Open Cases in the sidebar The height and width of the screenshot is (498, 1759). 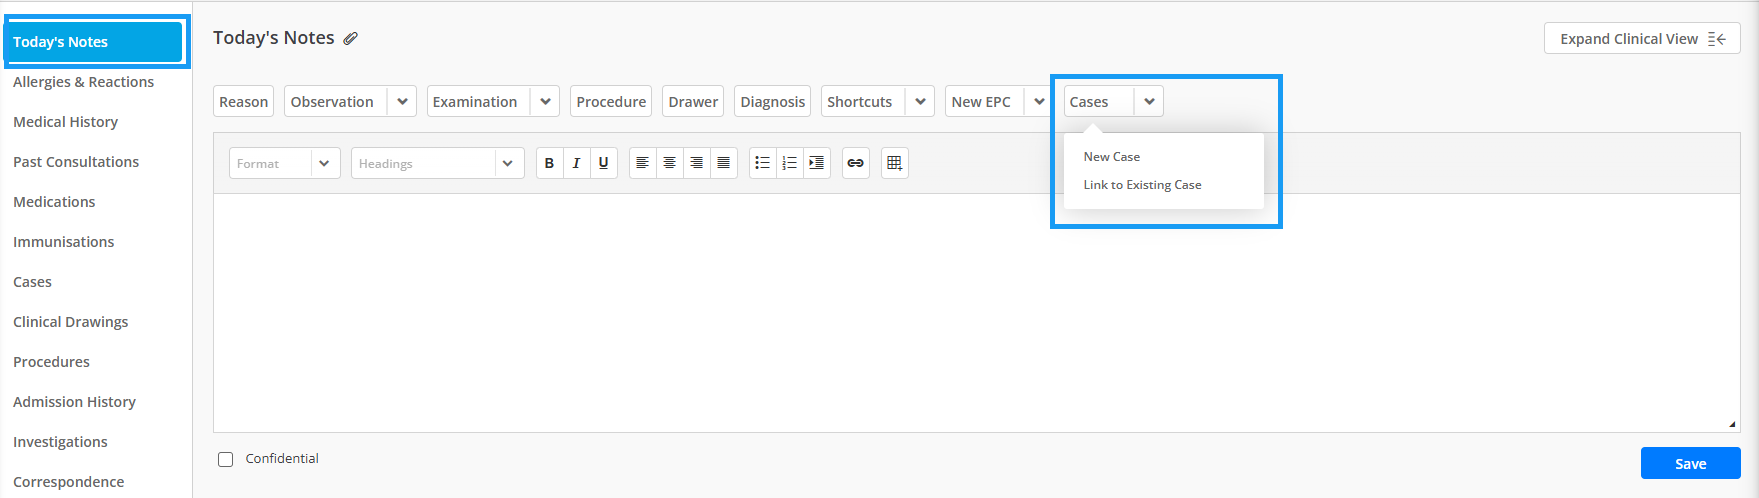(32, 282)
